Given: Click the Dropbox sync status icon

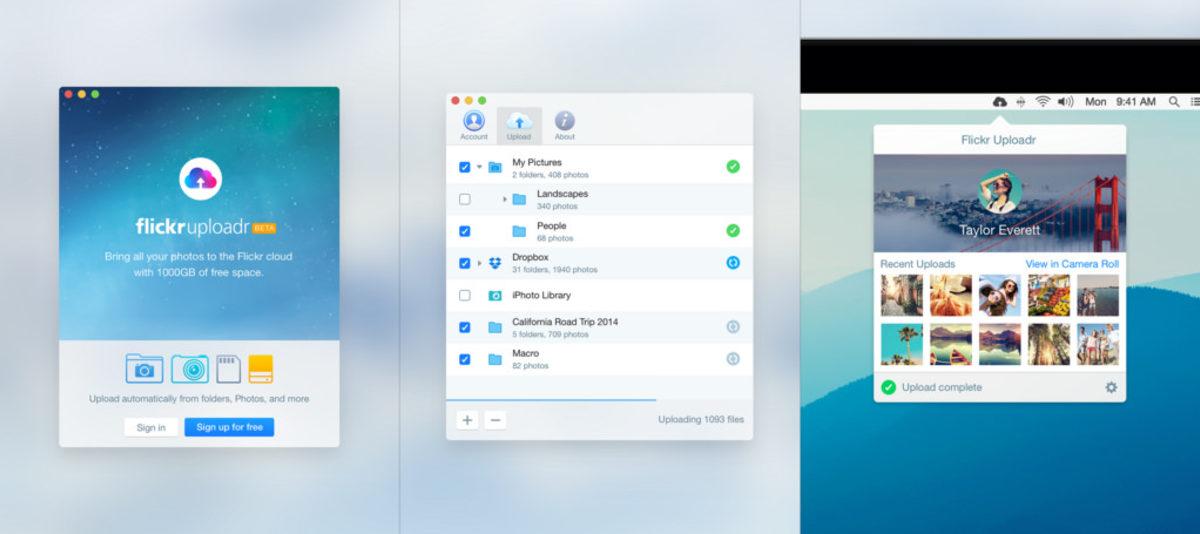Looking at the screenshot, I should tap(733, 263).
